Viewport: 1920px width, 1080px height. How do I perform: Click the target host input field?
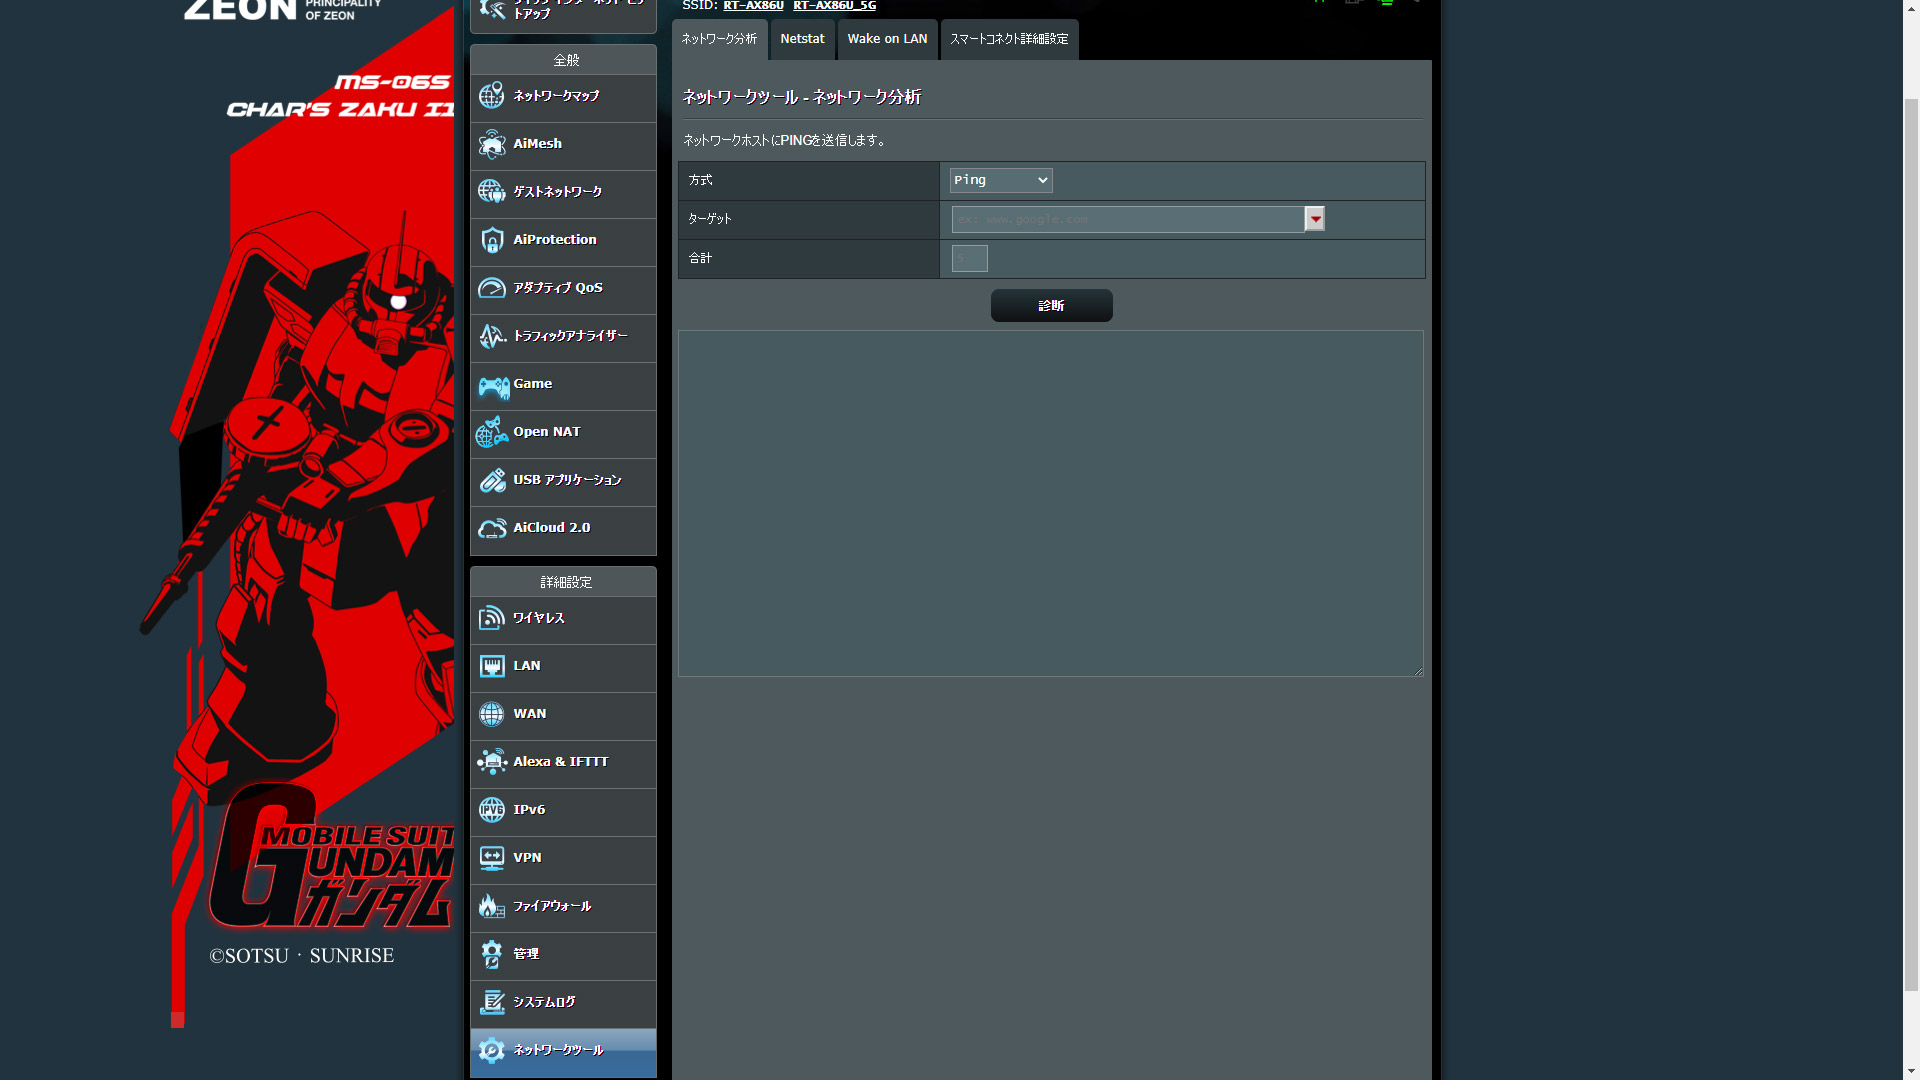coord(1127,219)
